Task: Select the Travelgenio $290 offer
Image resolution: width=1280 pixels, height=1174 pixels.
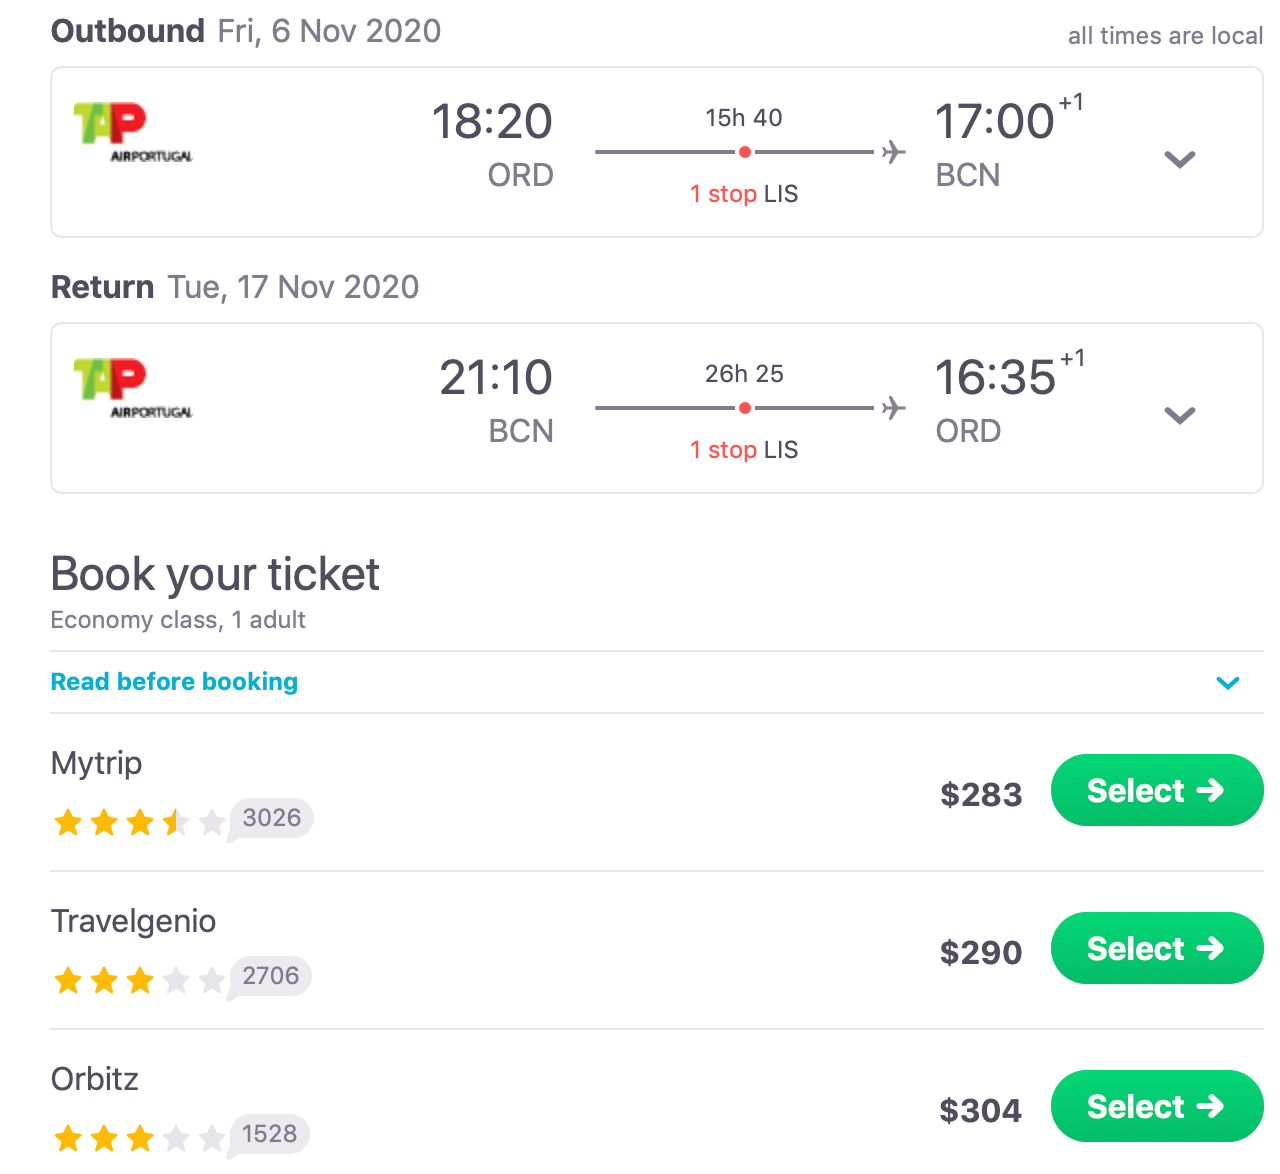Action: pyautogui.click(x=1156, y=949)
